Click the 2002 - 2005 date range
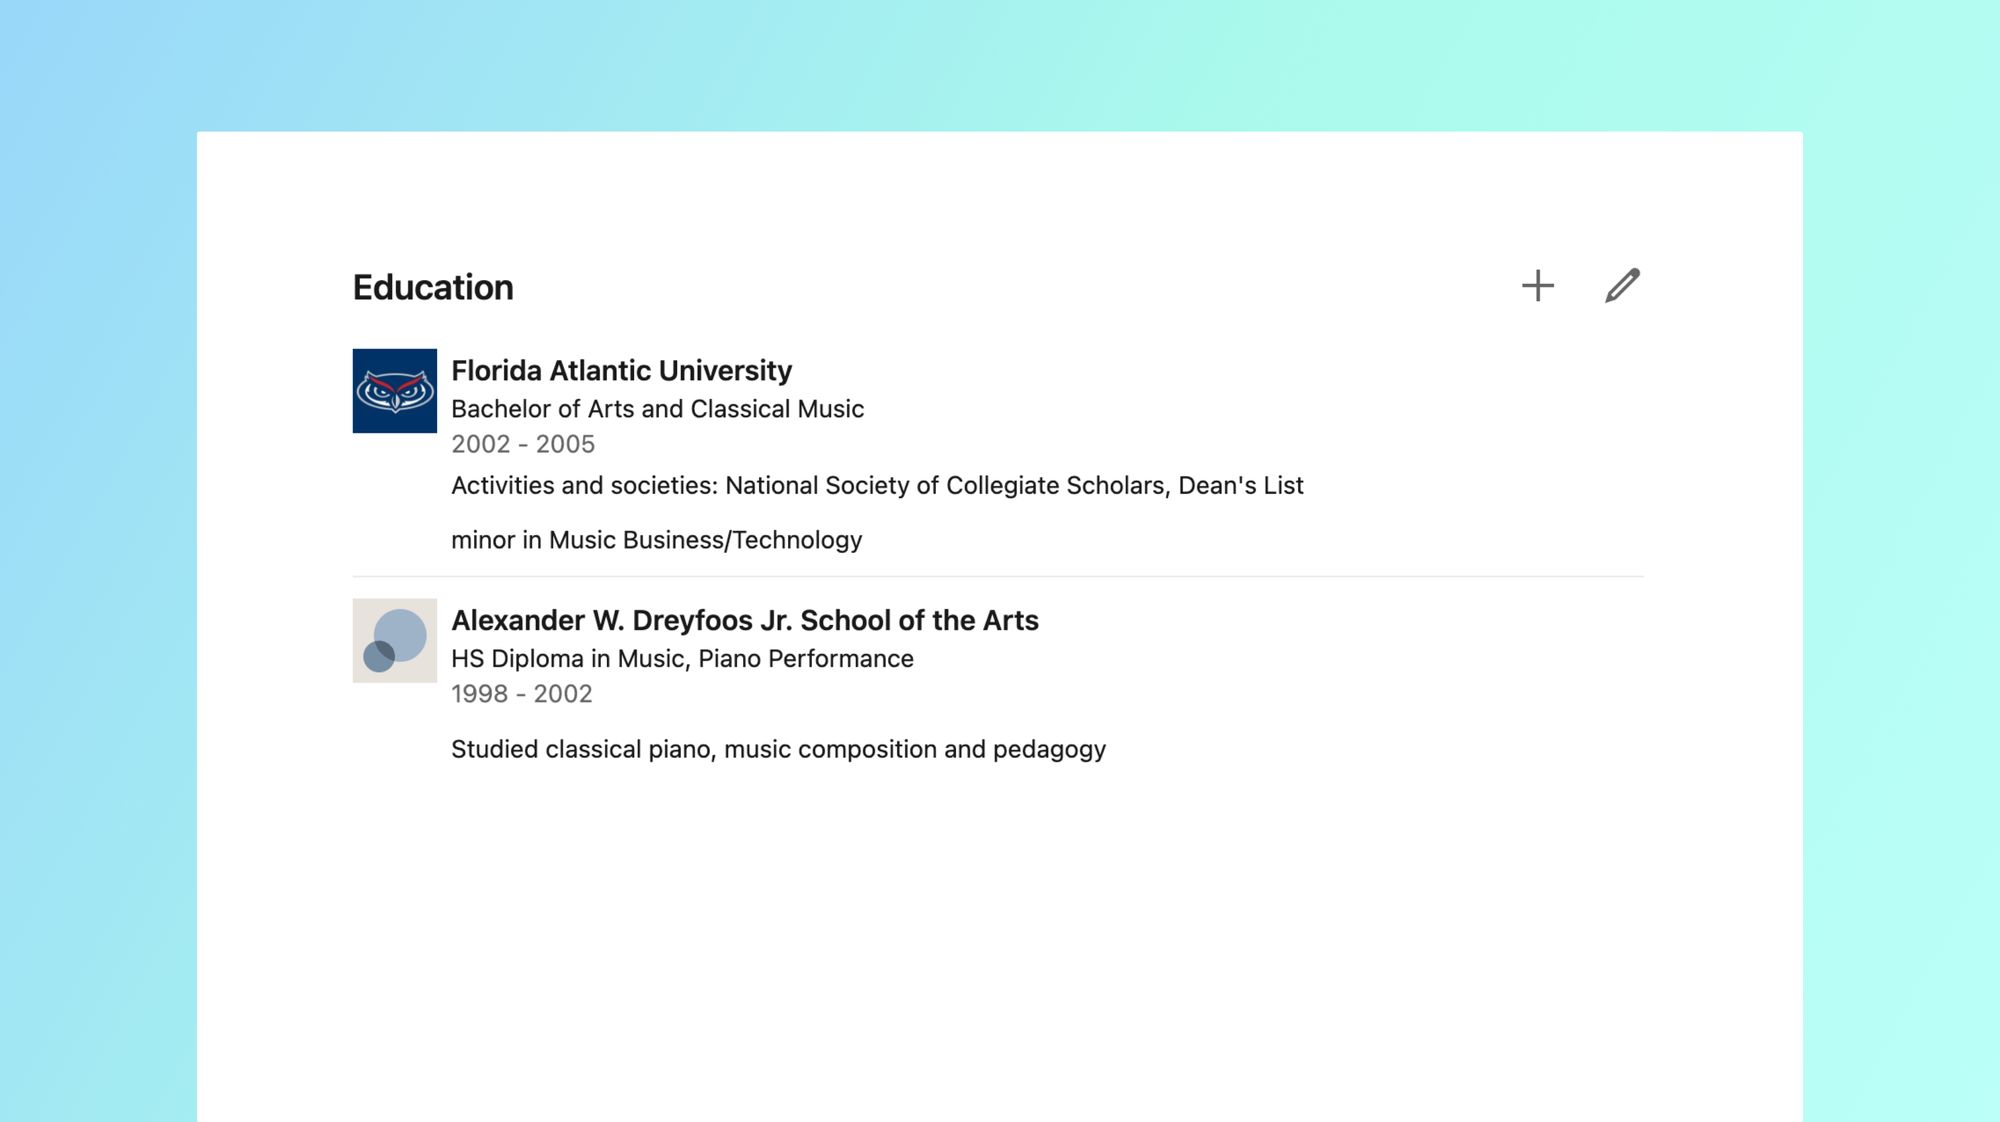2000x1122 pixels. 523,444
